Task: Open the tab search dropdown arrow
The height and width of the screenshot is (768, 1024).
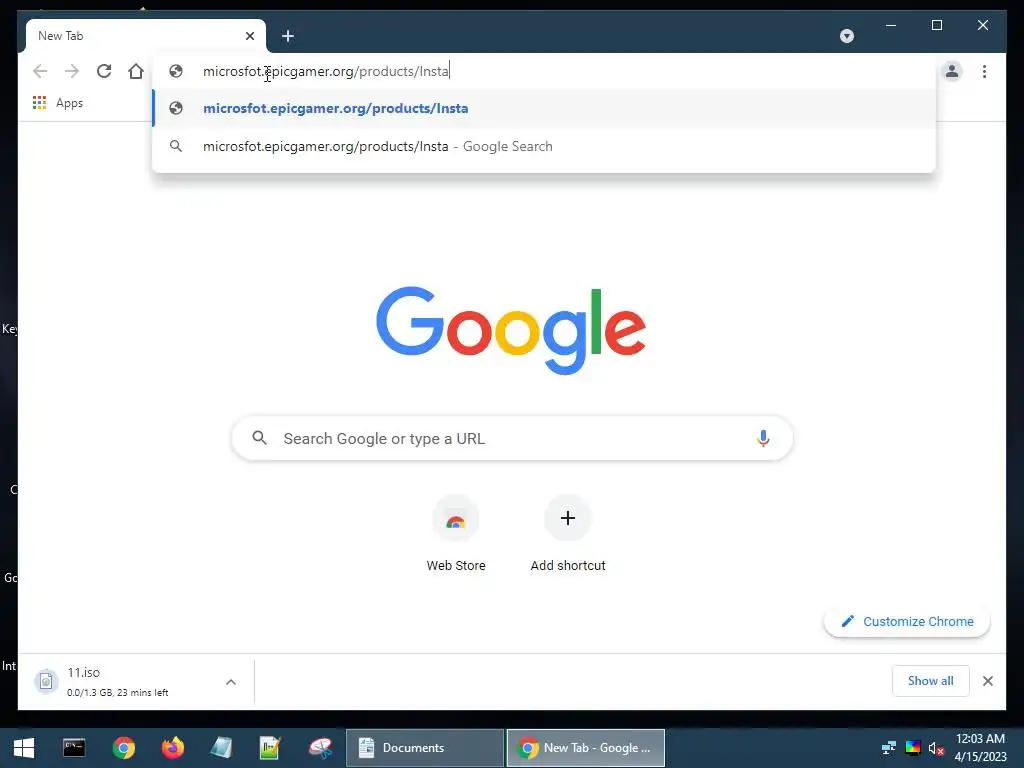Action: (x=847, y=36)
